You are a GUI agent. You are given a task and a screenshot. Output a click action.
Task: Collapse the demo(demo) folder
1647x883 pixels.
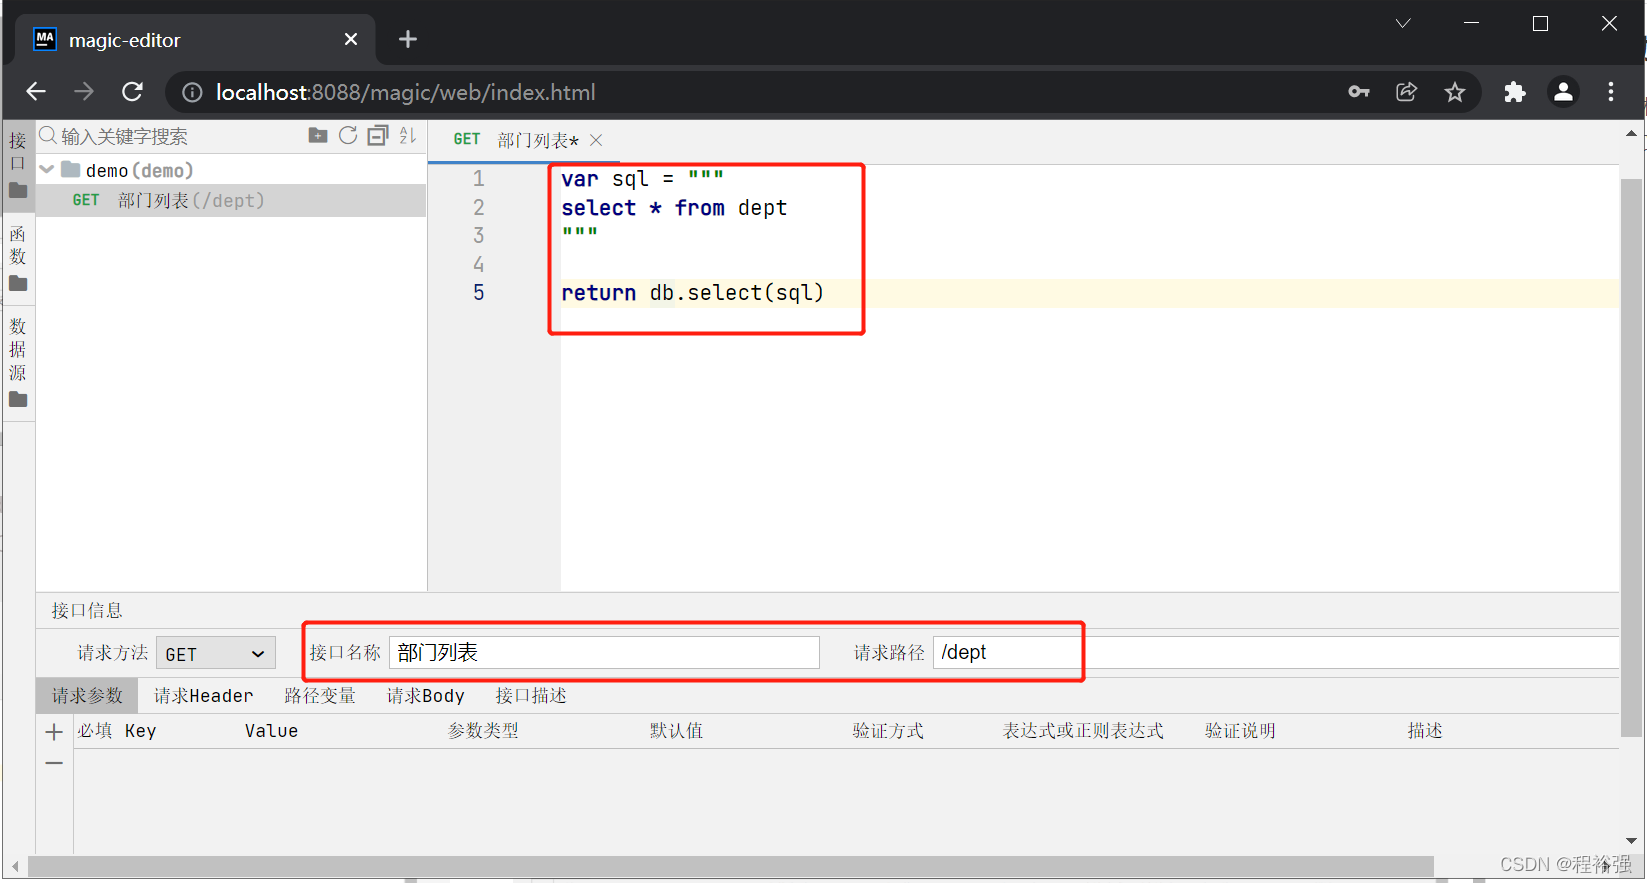click(47, 170)
